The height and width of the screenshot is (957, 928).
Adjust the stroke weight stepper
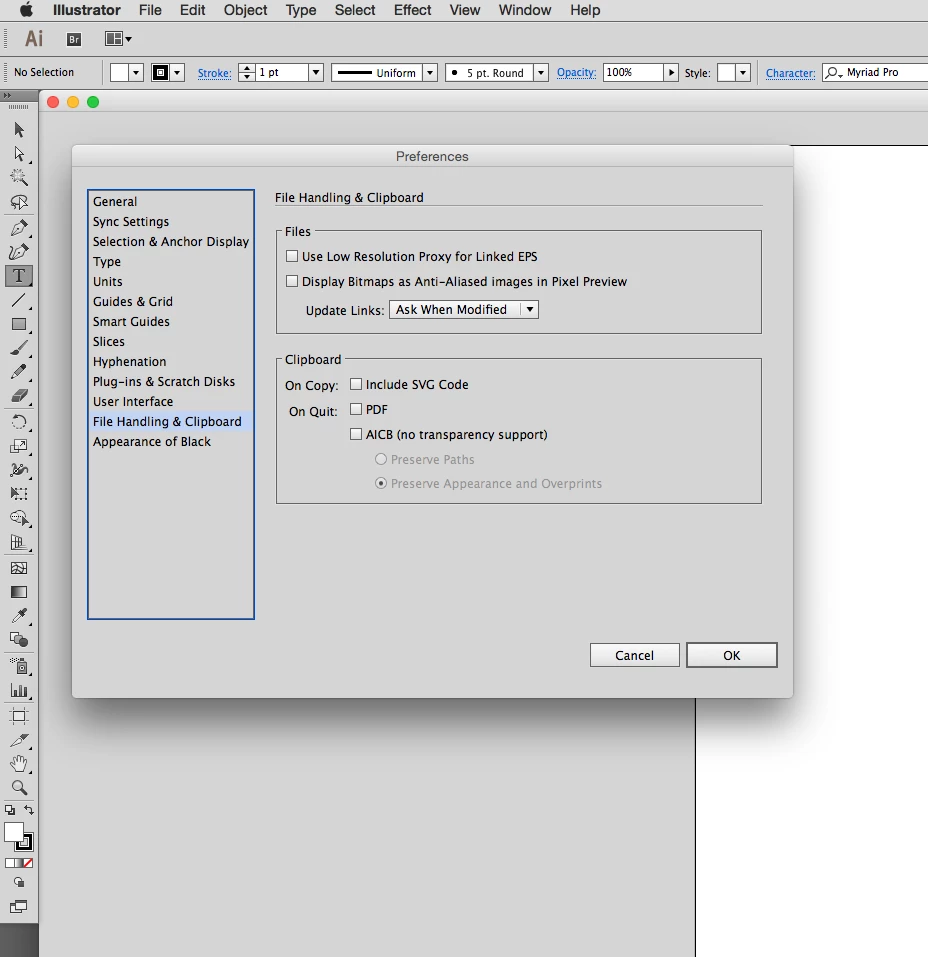247,73
